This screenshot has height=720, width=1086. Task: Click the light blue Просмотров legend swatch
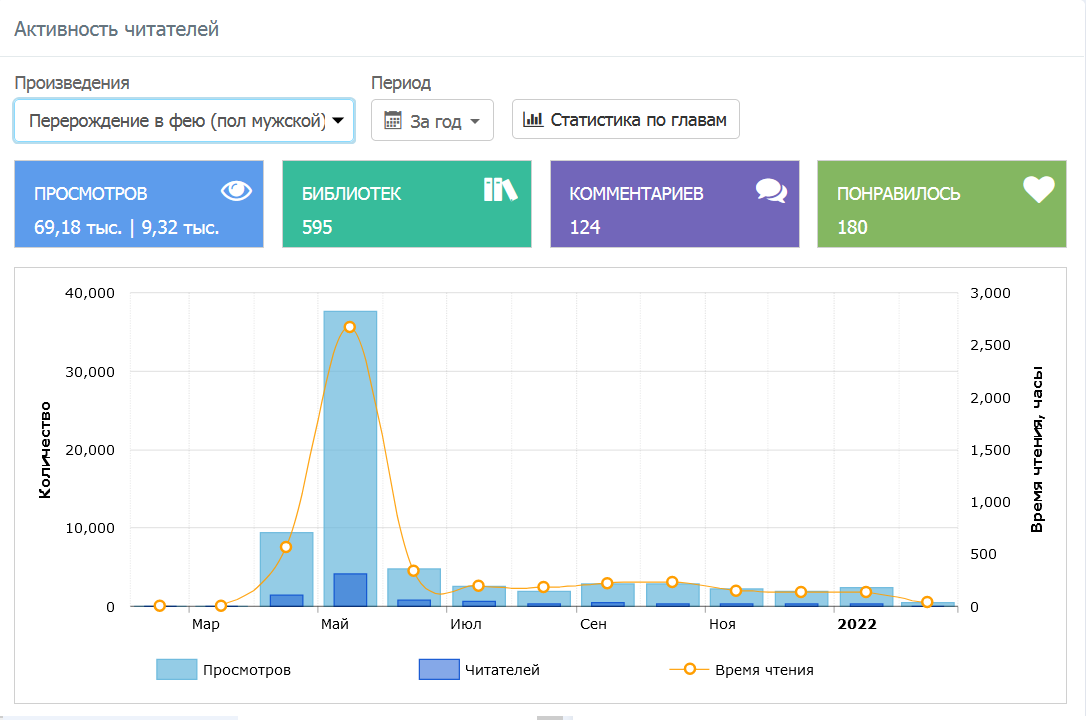tap(176, 670)
